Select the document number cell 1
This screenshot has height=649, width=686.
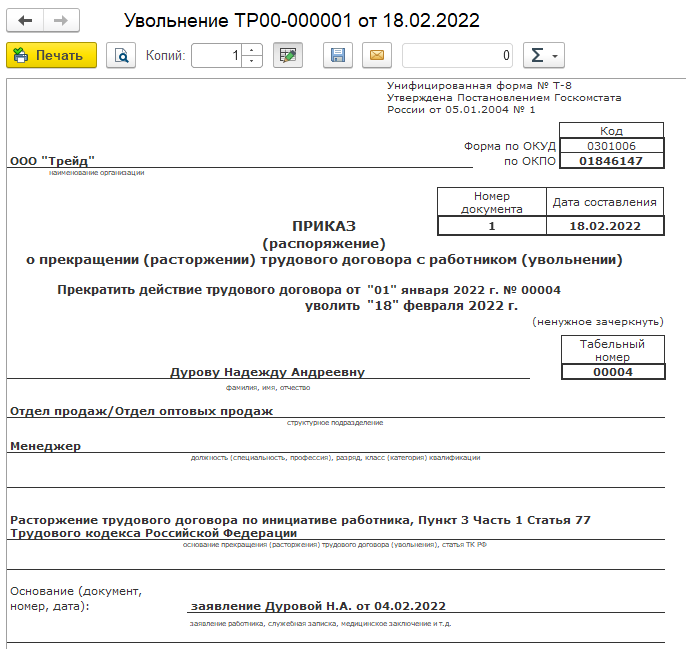point(492,226)
